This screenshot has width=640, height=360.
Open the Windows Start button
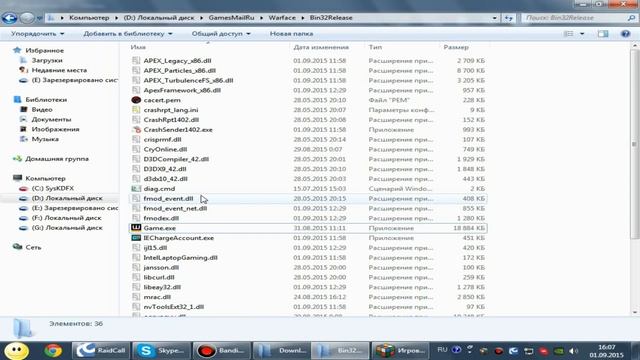[16, 351]
